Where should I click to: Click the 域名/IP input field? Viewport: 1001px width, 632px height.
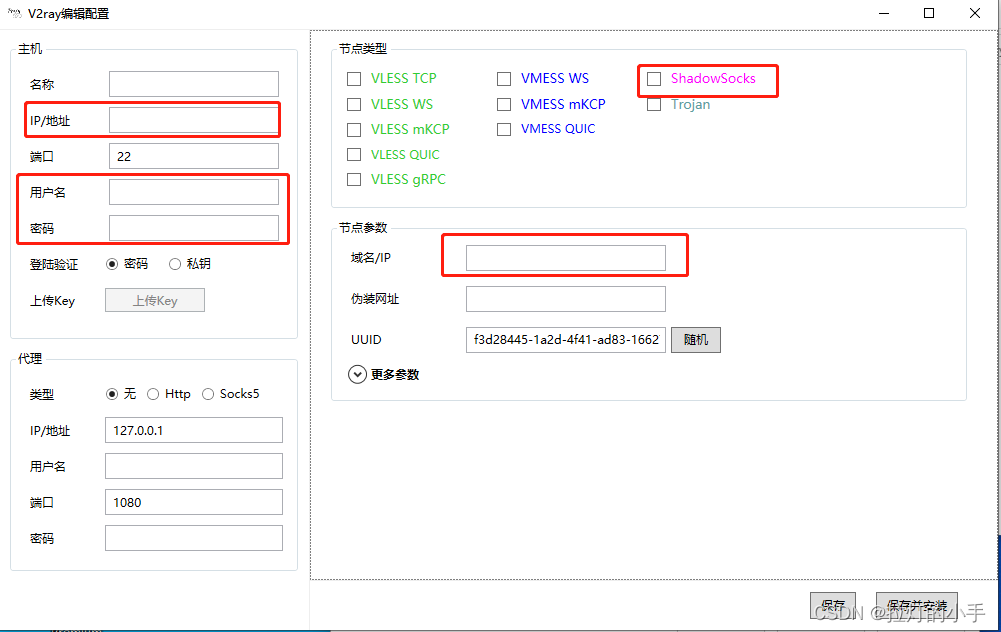[x=566, y=258]
